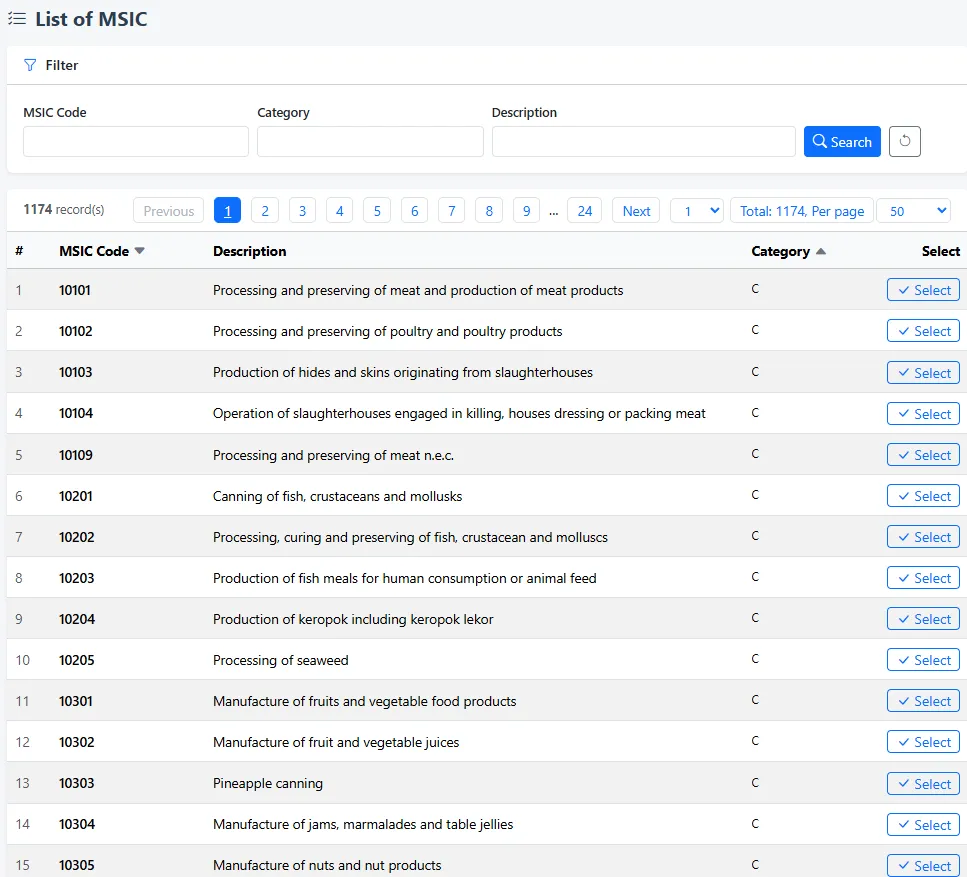The height and width of the screenshot is (877, 967).
Task: Click the Previous page button
Action: 168,210
